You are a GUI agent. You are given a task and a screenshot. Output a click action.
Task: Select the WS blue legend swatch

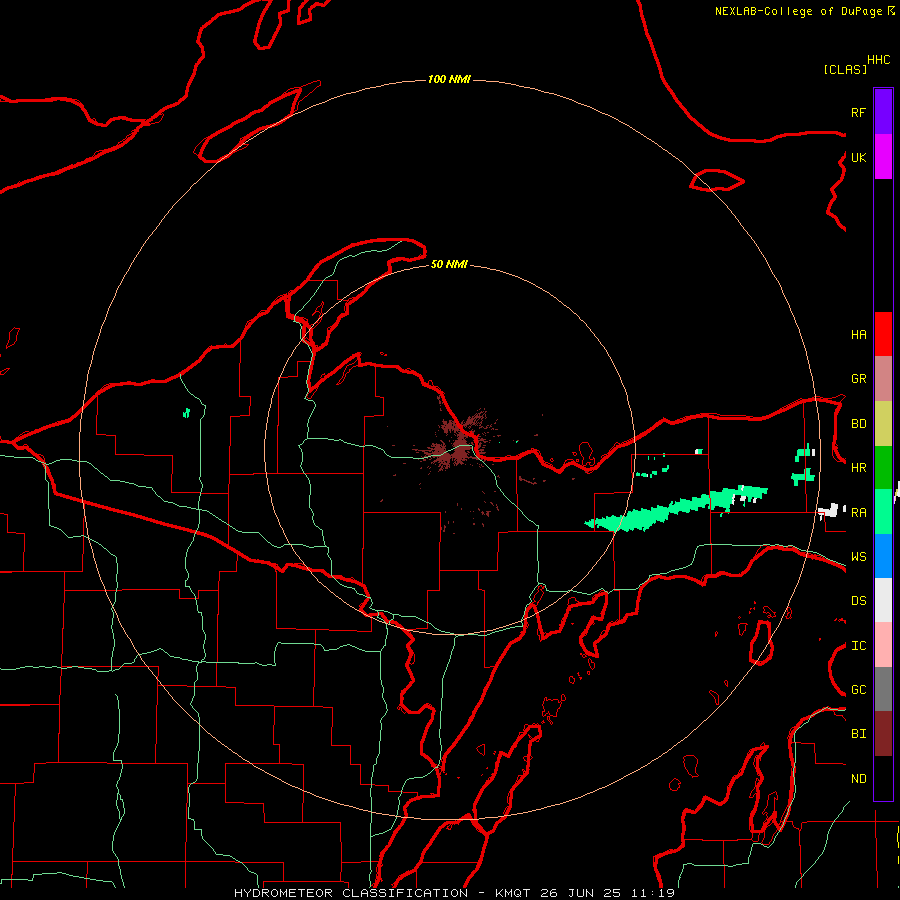883,556
